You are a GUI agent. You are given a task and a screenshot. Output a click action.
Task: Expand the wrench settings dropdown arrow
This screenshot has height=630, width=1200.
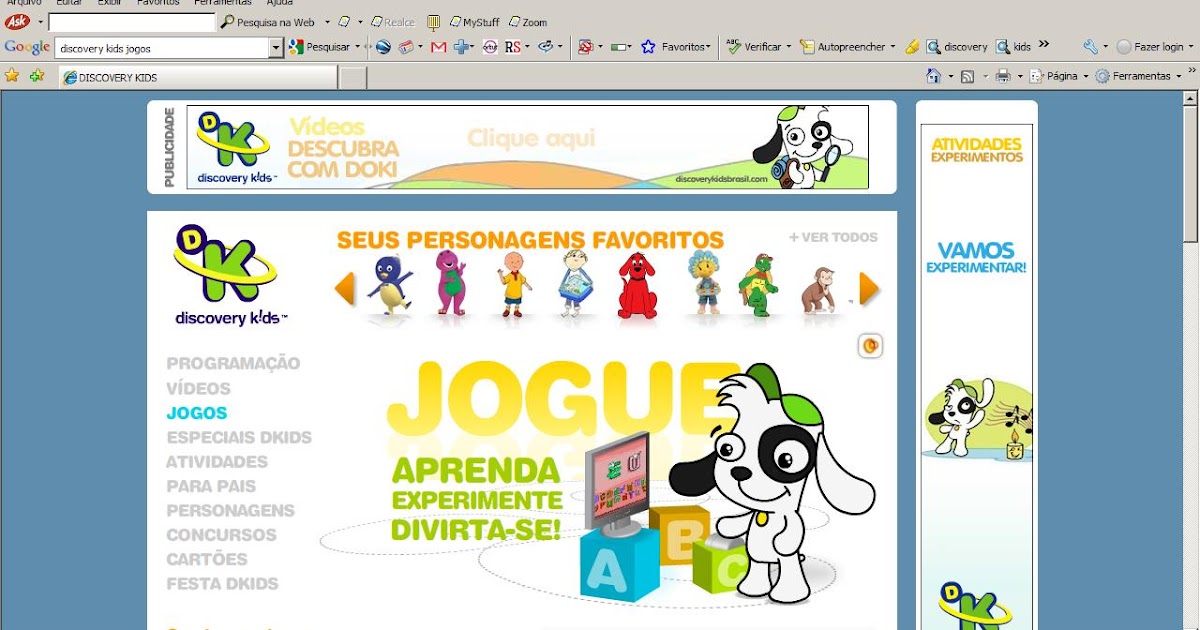click(1105, 47)
